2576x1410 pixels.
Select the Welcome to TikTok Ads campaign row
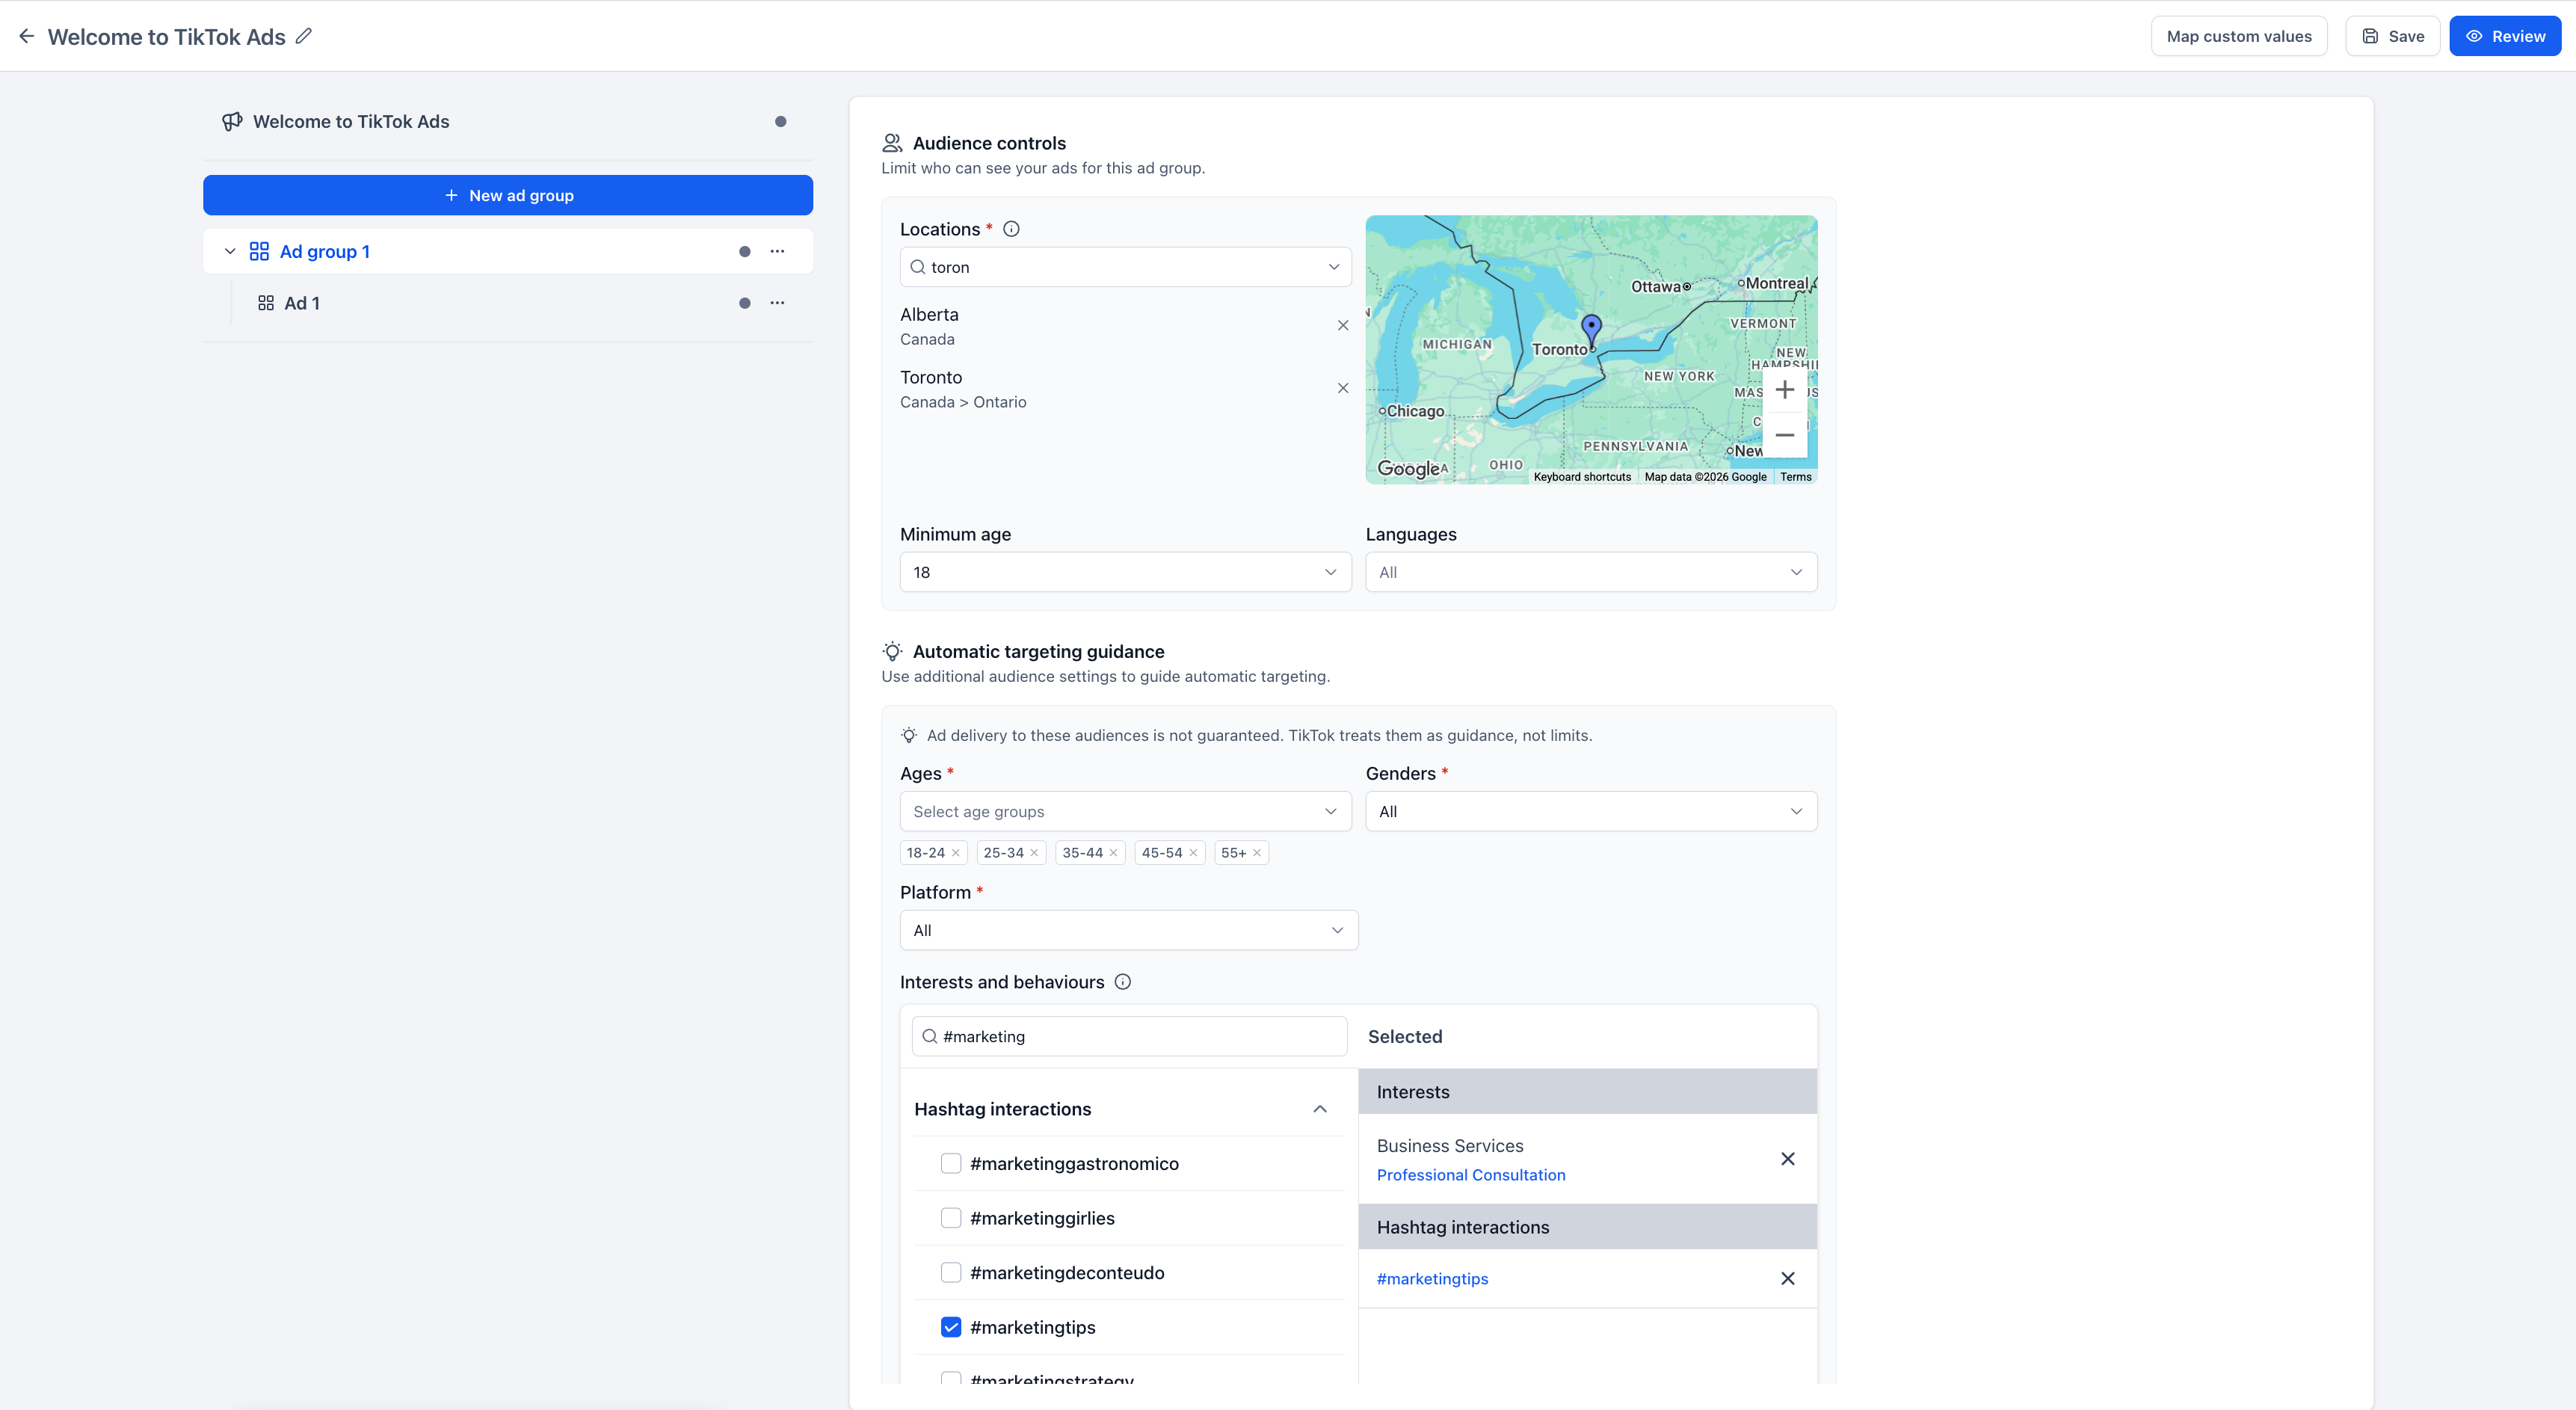coord(508,121)
